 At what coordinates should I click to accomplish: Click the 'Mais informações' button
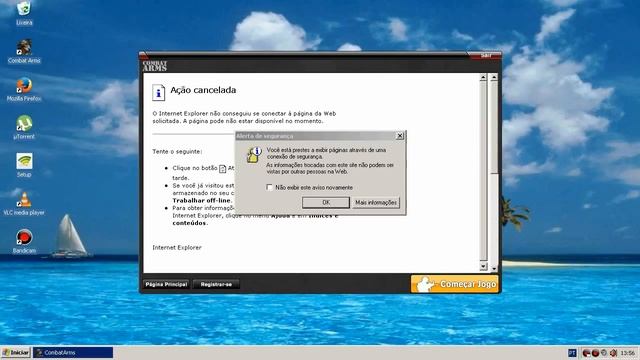pyautogui.click(x=376, y=202)
